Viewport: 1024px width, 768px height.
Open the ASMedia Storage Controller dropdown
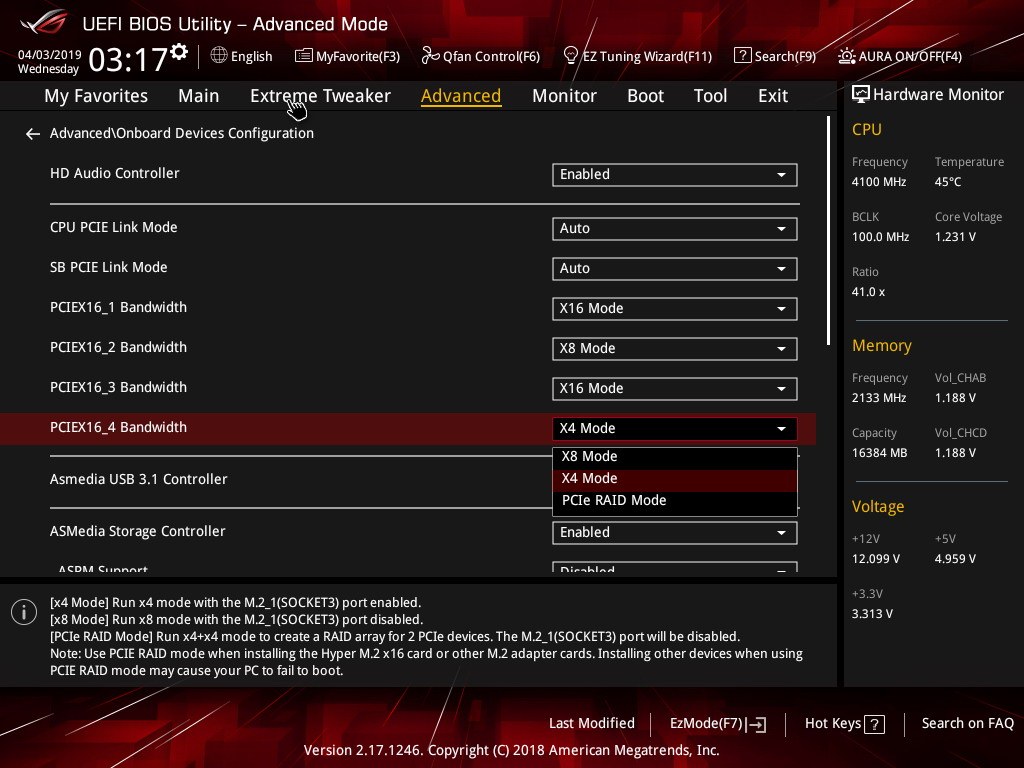(675, 532)
